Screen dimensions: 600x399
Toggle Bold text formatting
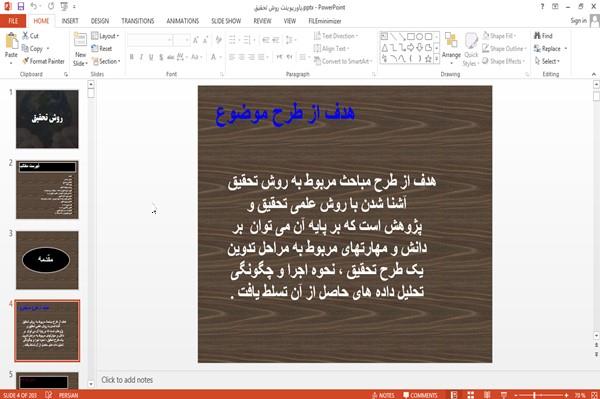tap(132, 57)
